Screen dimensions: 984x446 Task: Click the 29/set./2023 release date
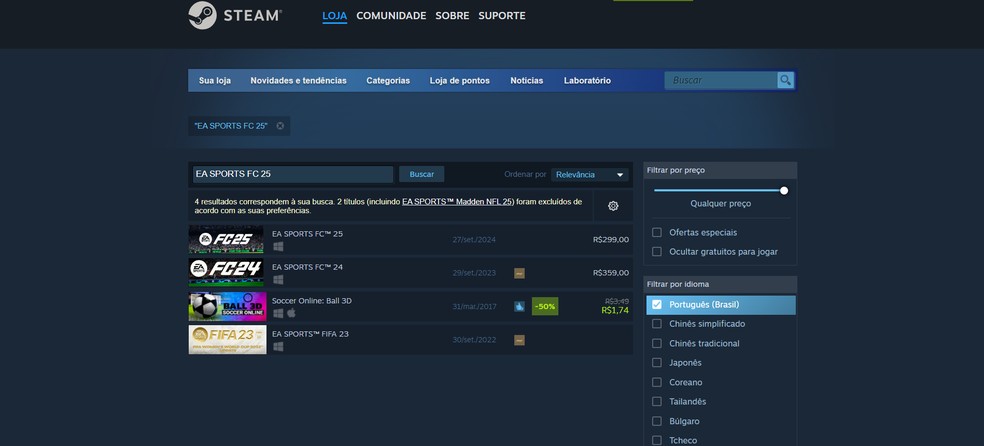pyautogui.click(x=474, y=273)
